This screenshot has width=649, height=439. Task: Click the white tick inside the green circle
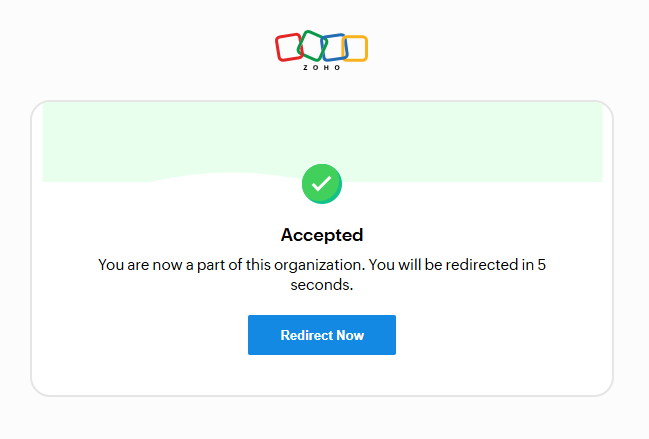point(322,184)
